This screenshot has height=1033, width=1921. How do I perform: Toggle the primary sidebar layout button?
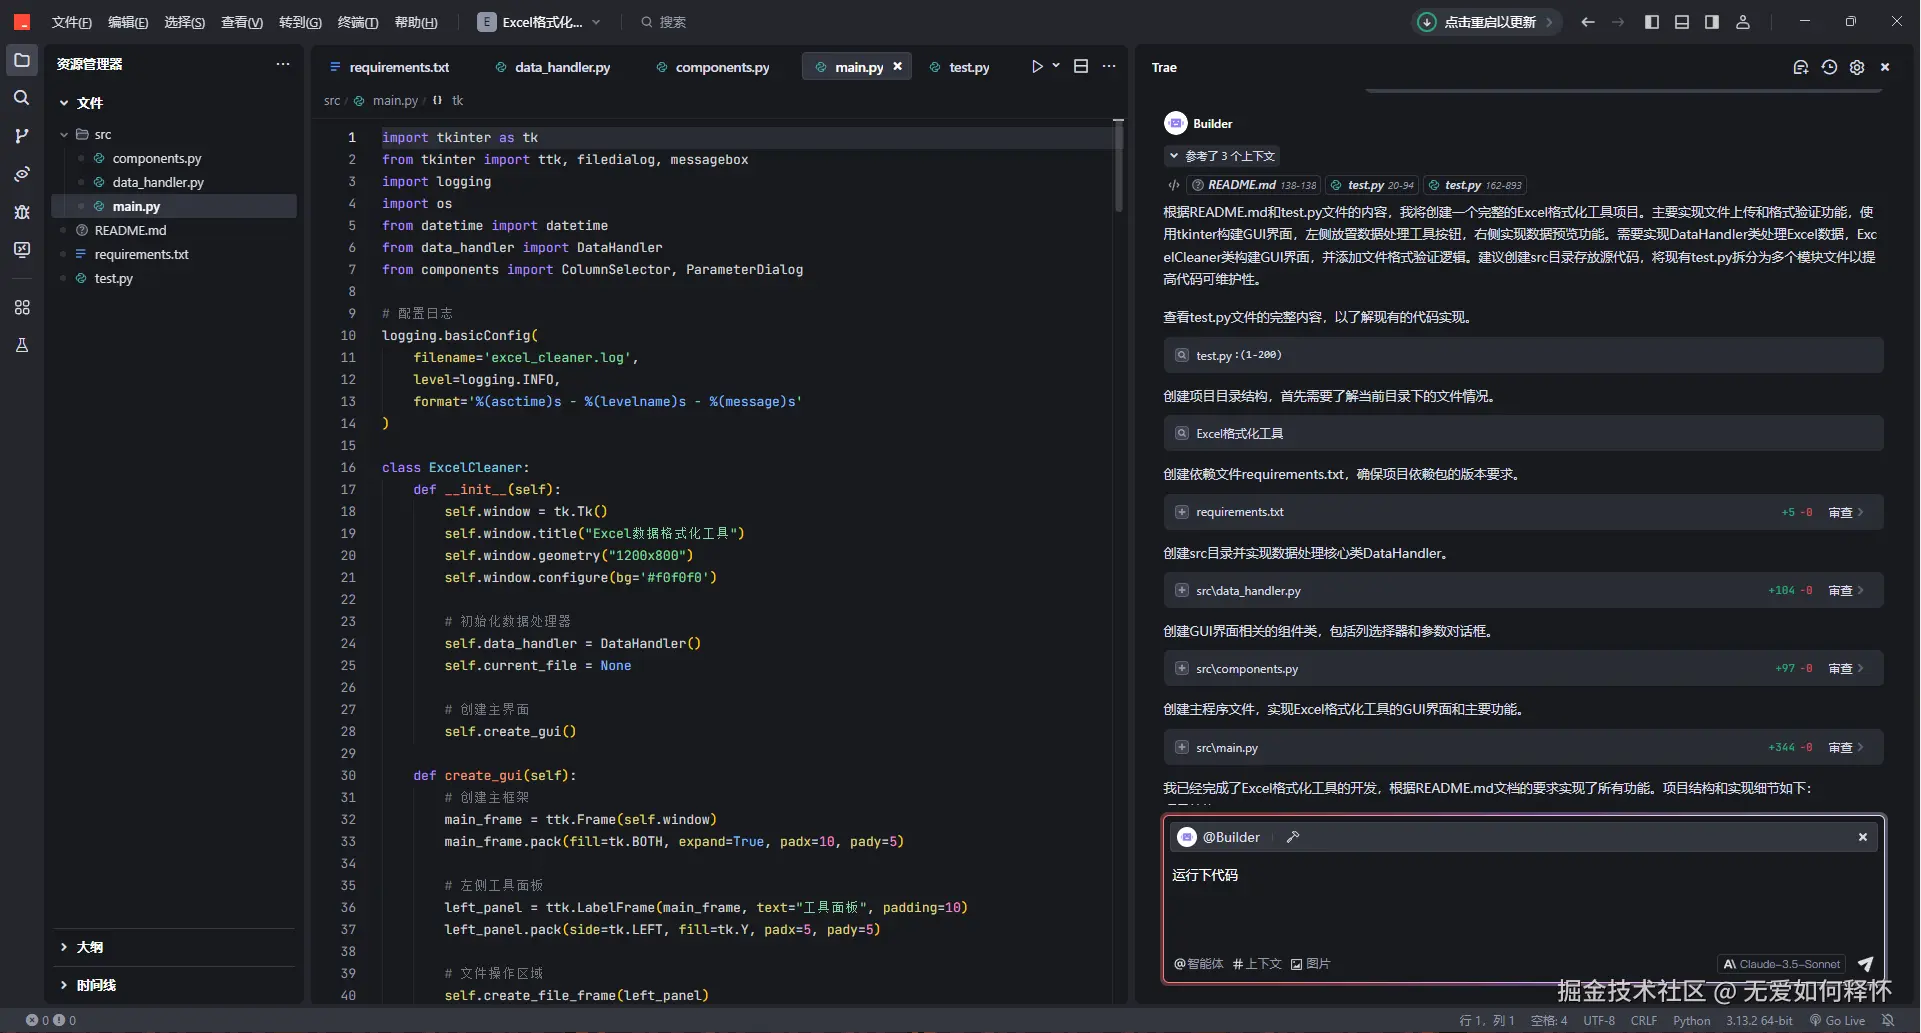(x=1652, y=22)
